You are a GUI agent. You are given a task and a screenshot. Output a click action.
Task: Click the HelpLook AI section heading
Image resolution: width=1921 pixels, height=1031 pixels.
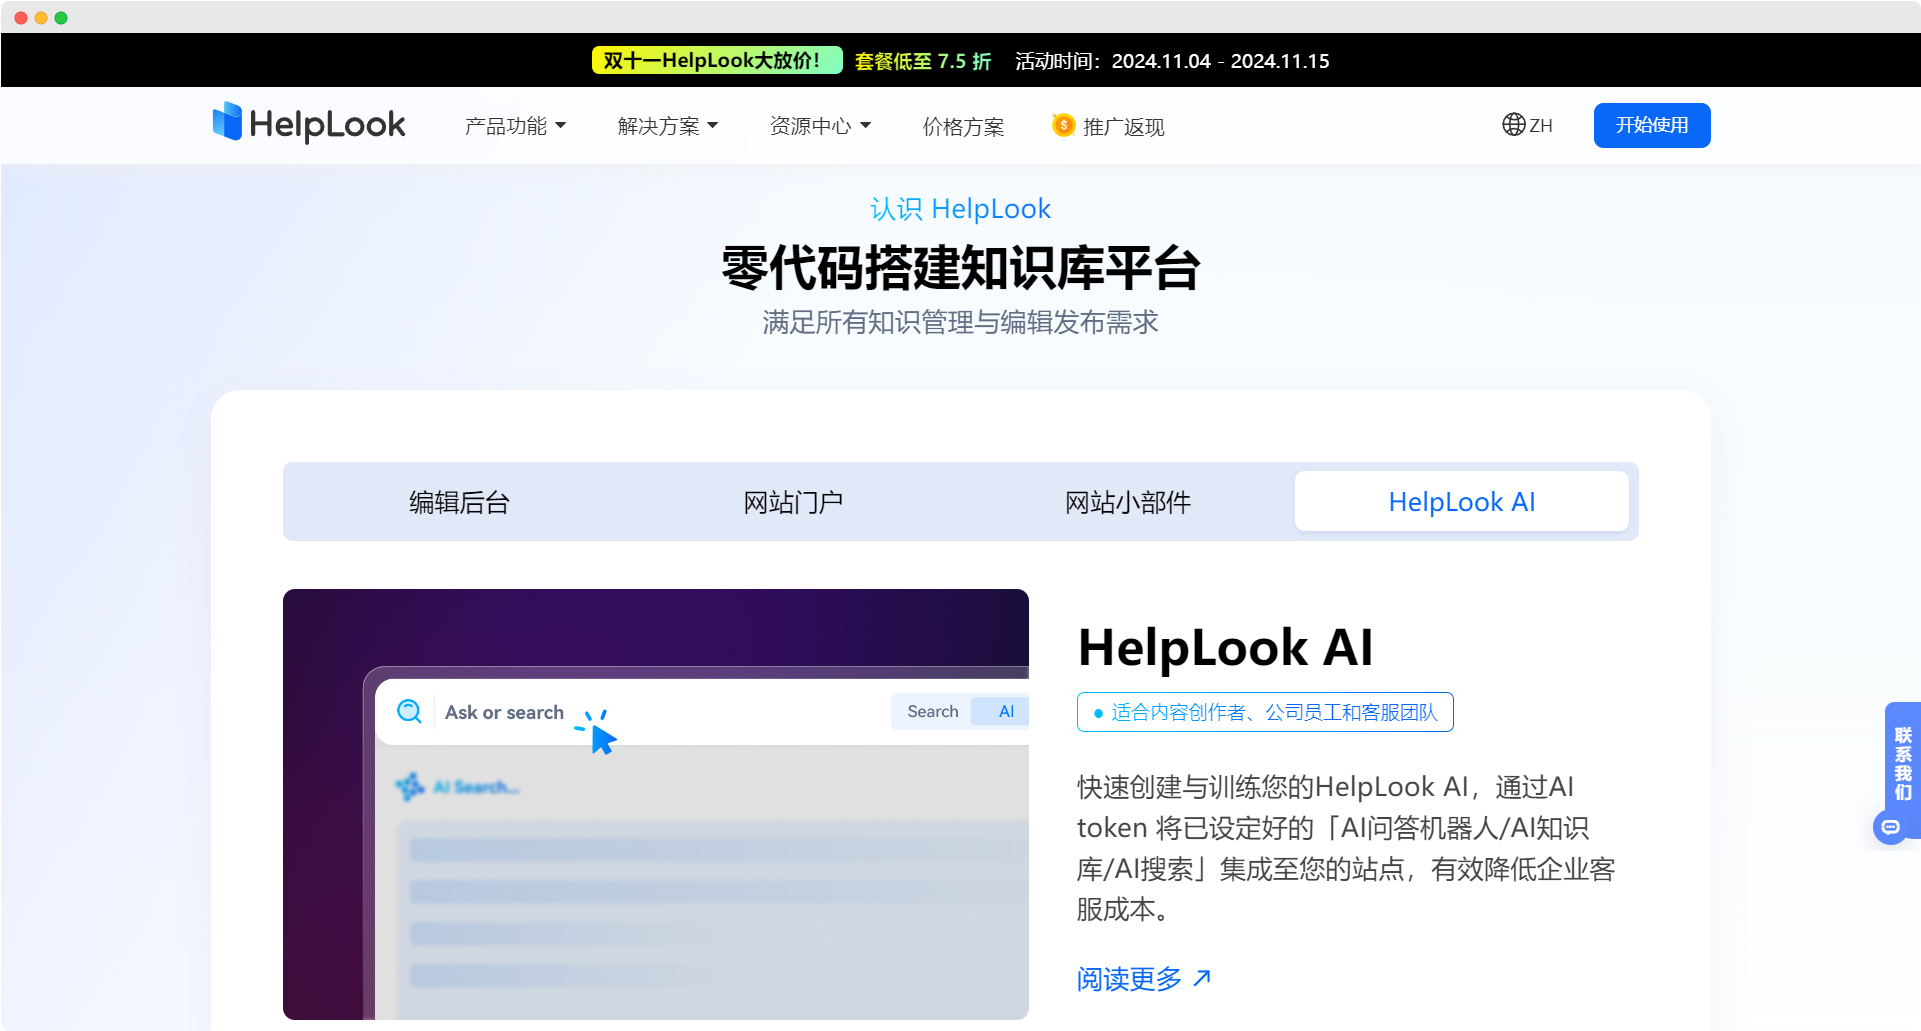(1225, 647)
